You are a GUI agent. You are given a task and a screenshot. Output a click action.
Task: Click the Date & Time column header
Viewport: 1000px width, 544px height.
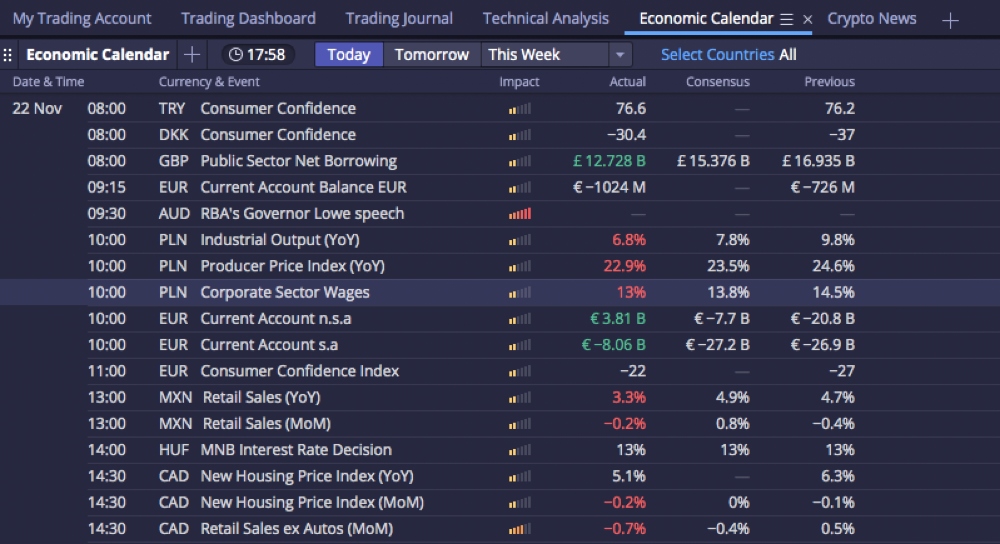coord(48,82)
